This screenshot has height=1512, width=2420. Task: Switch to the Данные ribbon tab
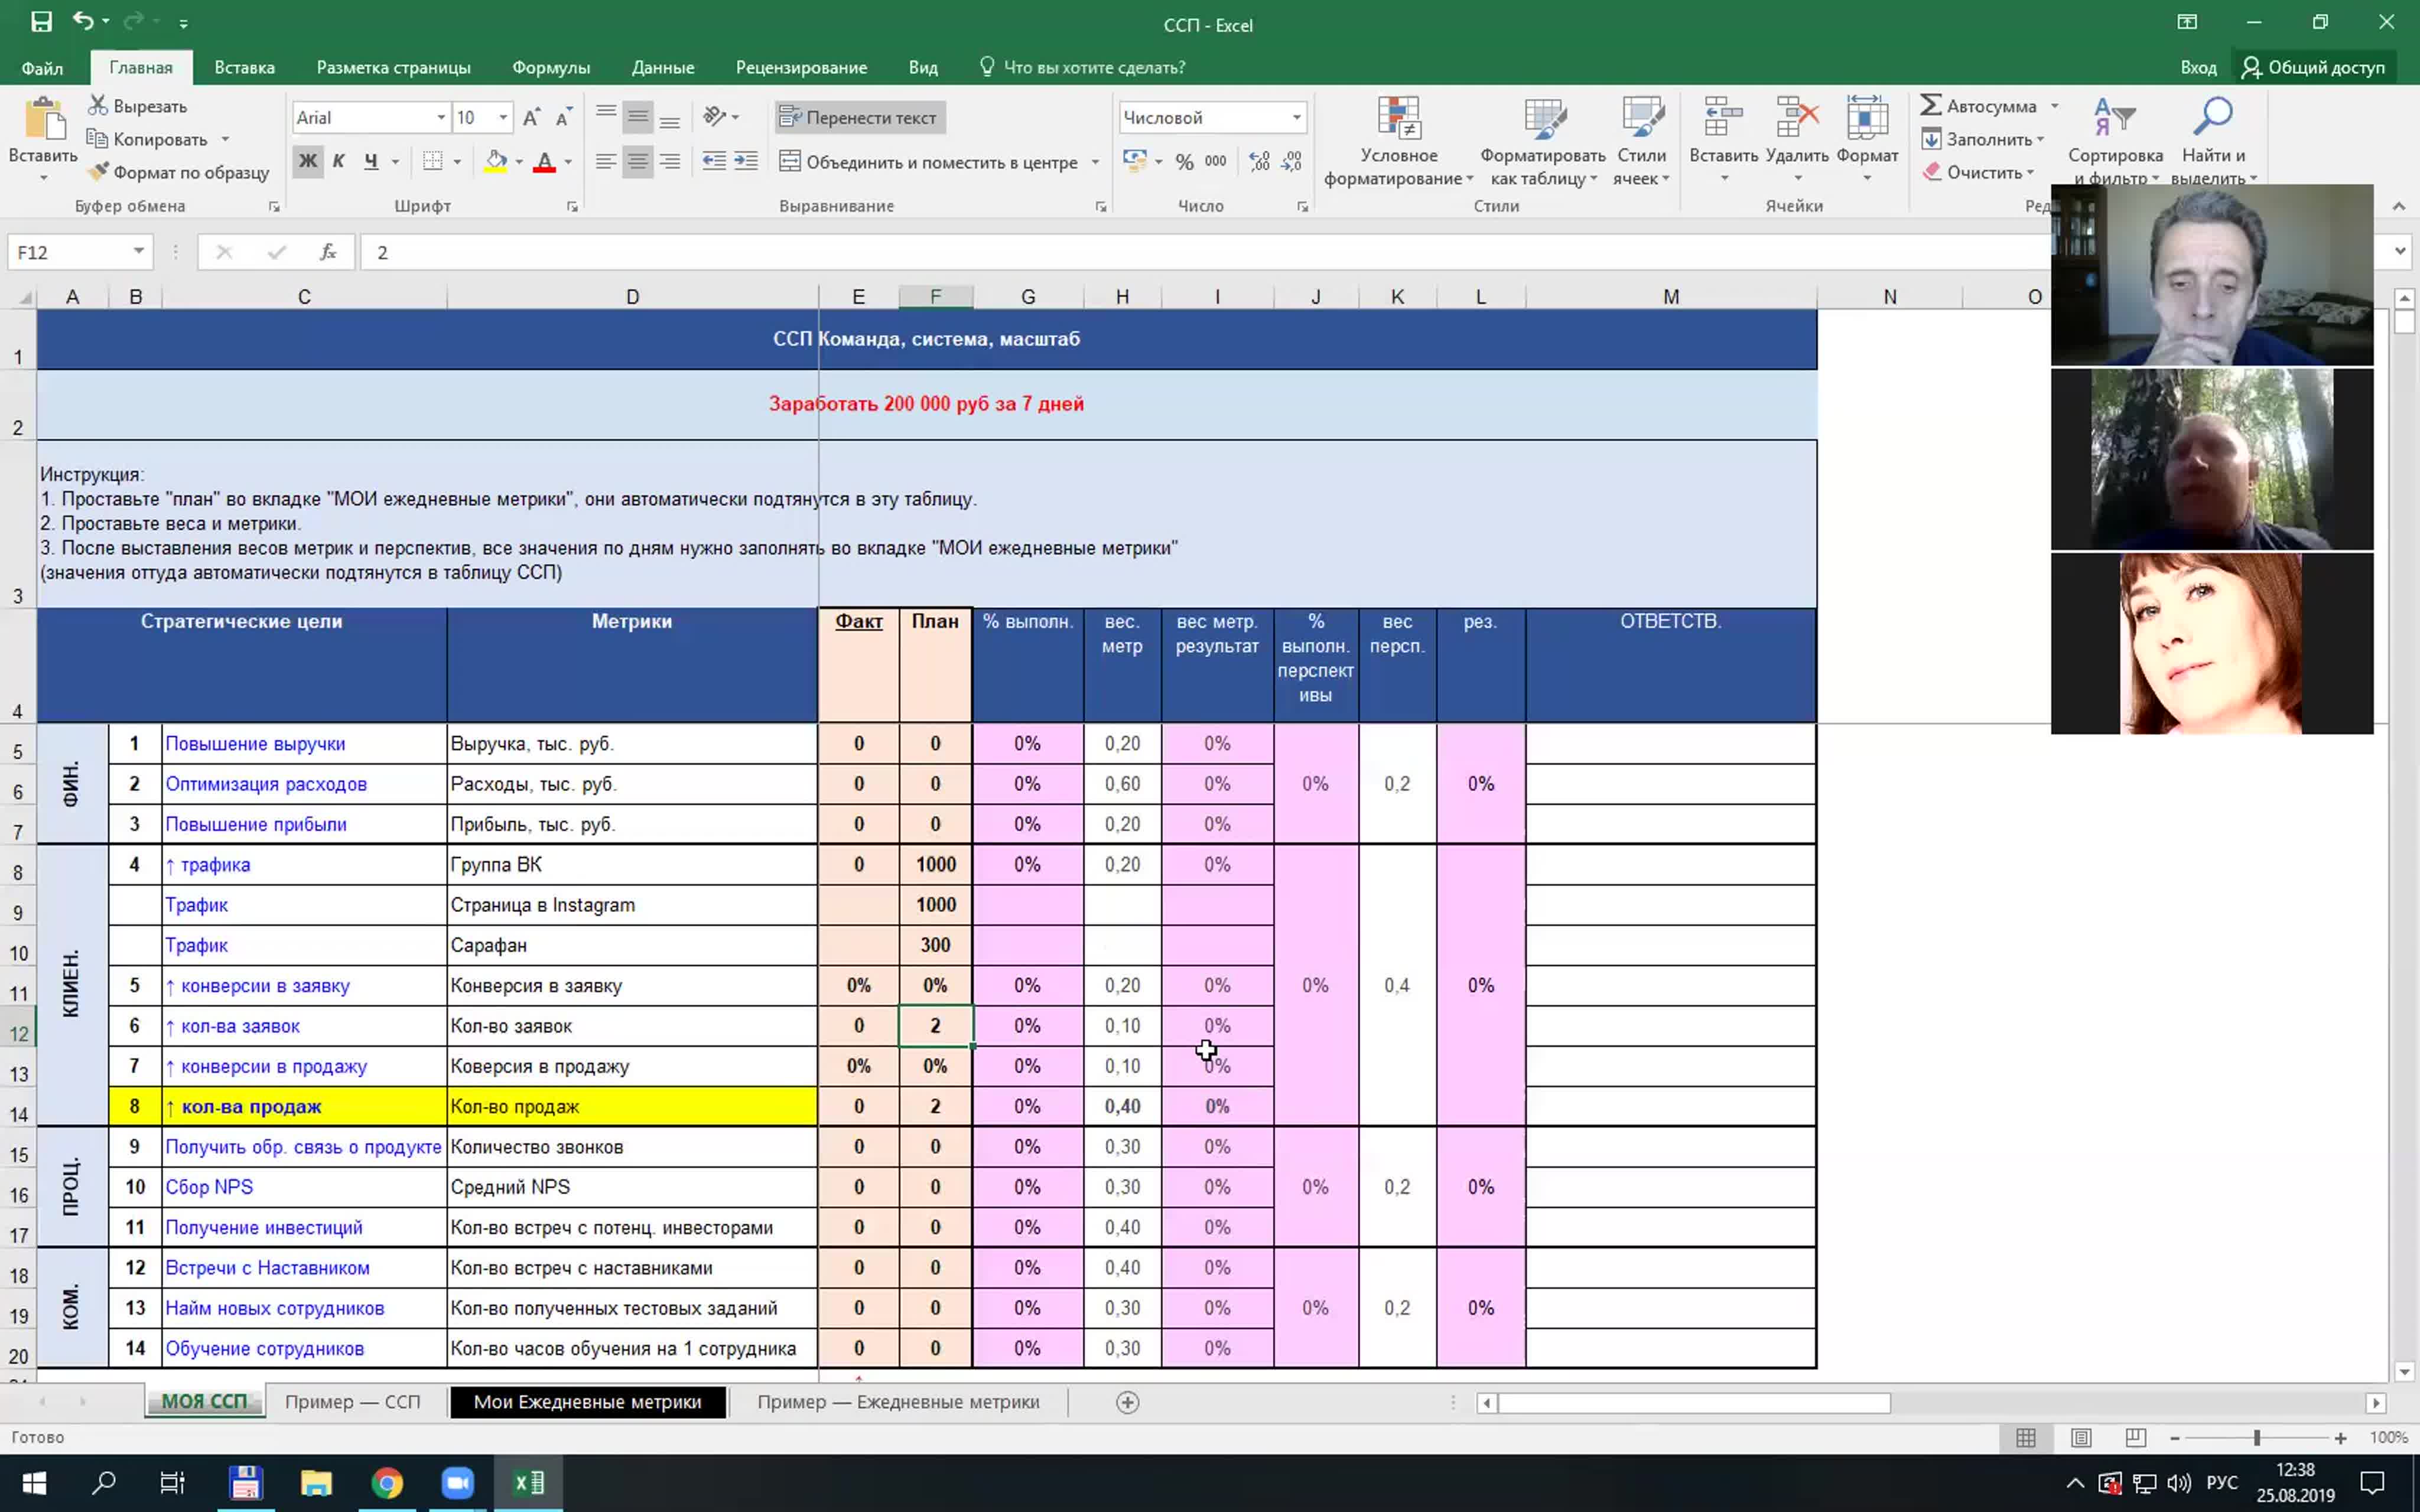tap(663, 67)
